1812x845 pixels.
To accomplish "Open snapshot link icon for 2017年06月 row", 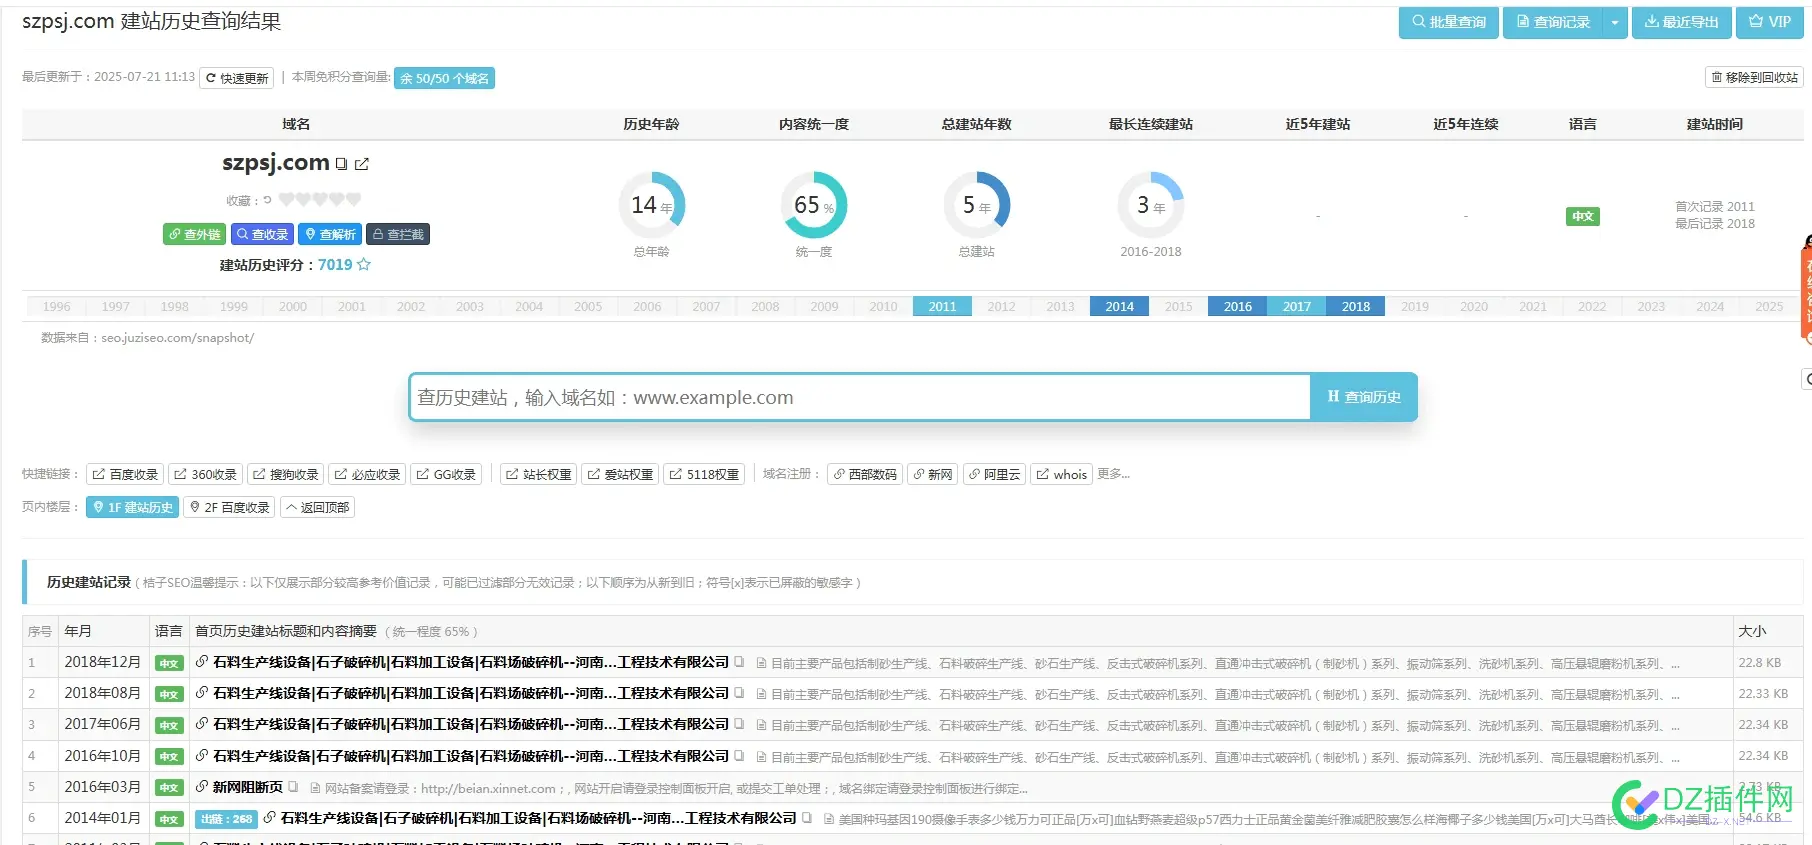I will [x=202, y=724].
